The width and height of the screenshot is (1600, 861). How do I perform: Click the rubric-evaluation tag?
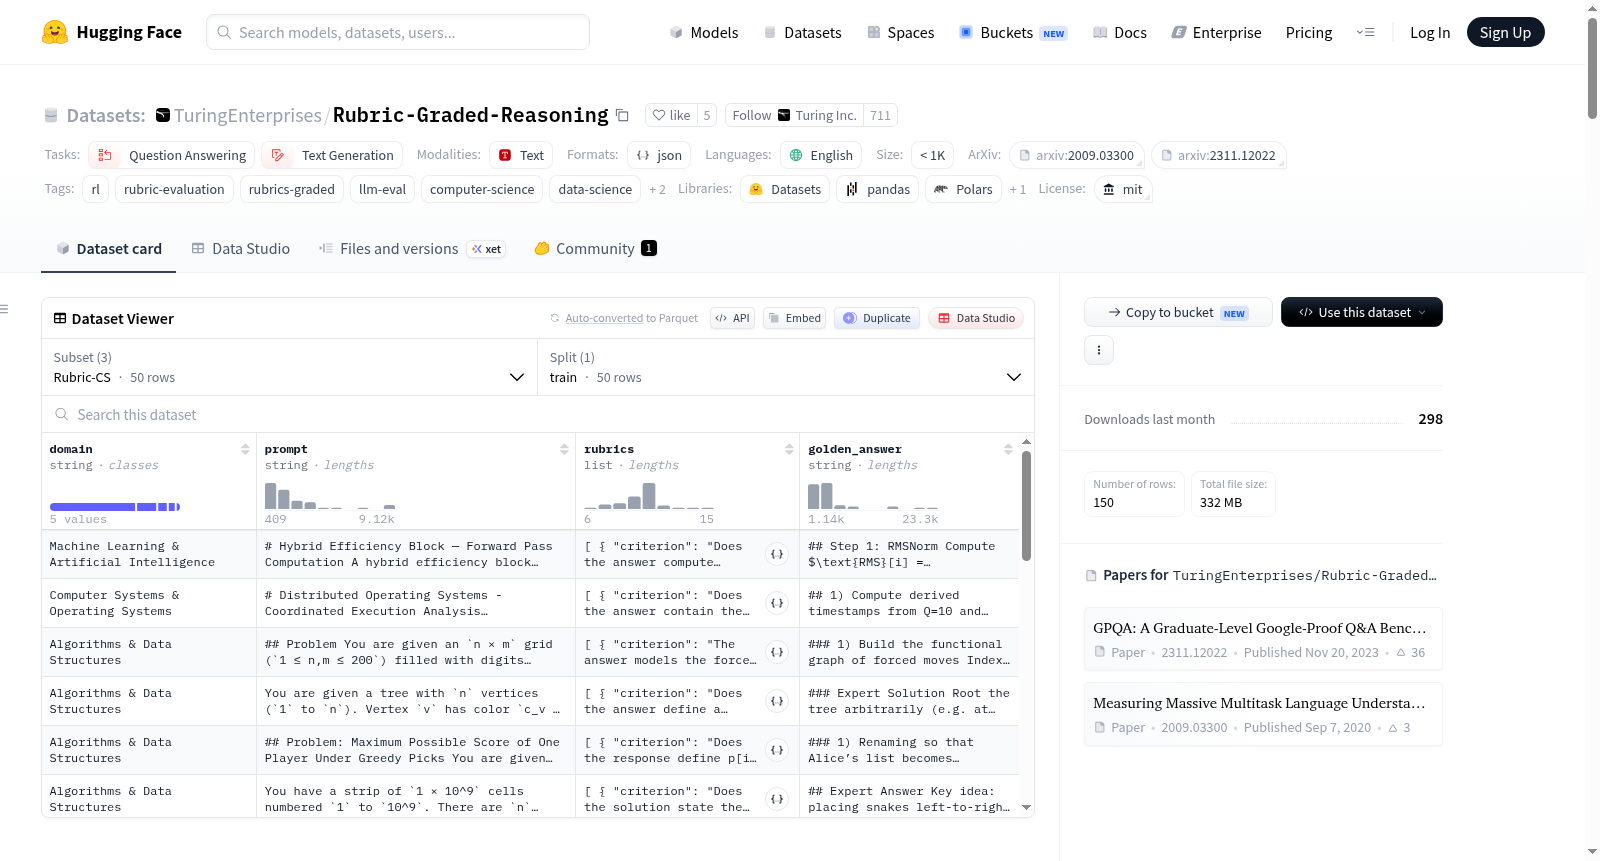coord(174,189)
